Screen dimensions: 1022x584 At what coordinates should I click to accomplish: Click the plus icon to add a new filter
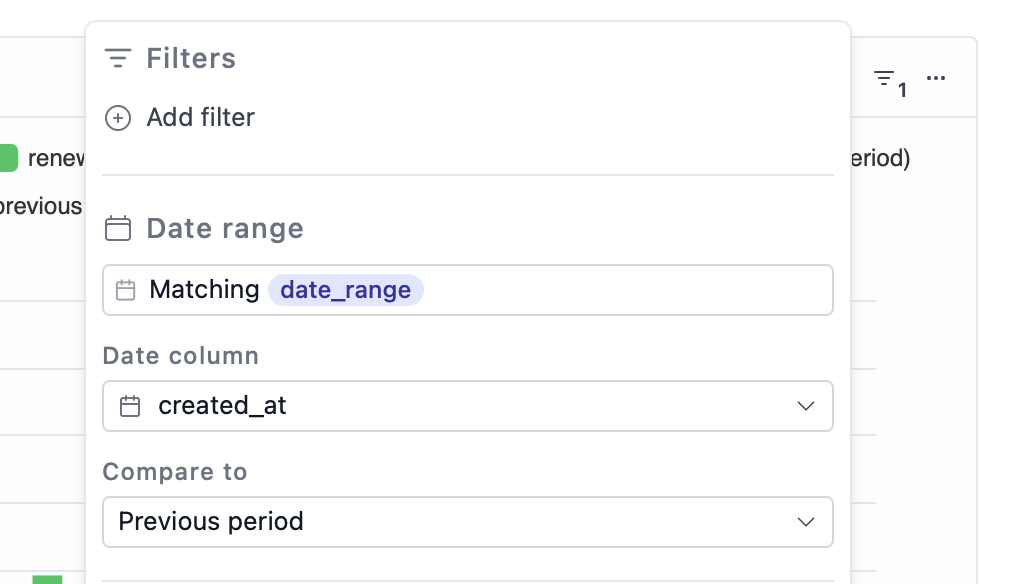pos(118,118)
